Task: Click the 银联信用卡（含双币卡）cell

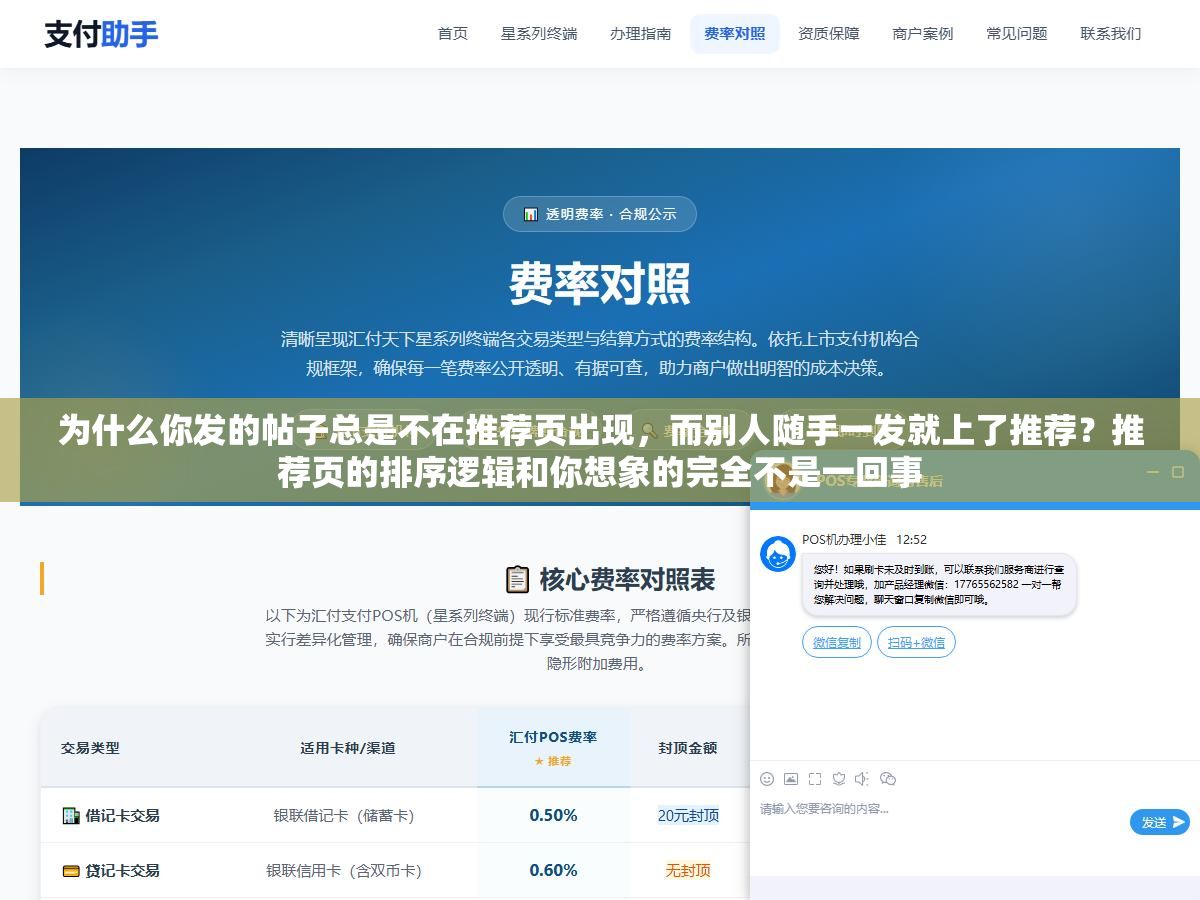Action: tap(344, 870)
